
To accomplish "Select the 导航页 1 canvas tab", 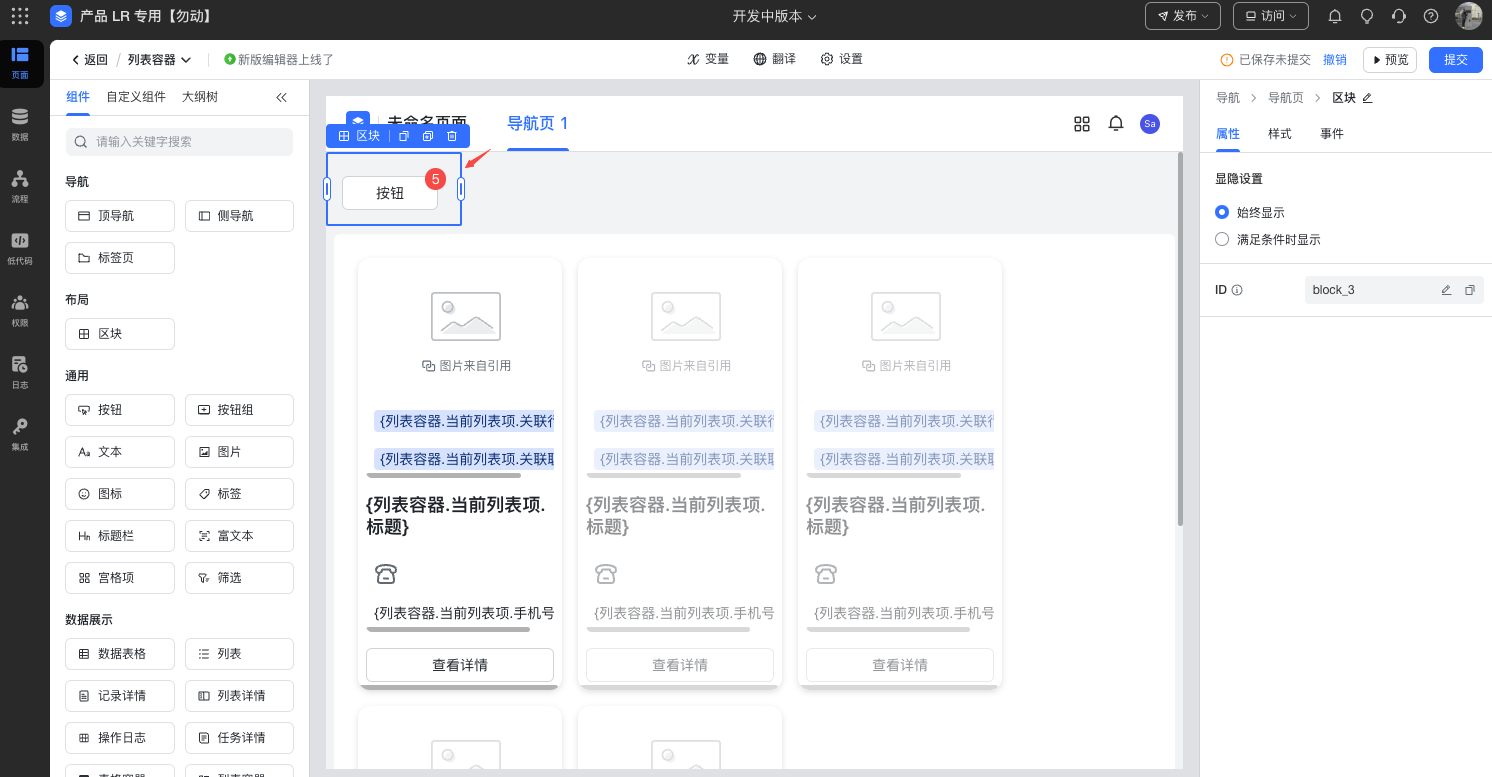I will click(x=538, y=124).
